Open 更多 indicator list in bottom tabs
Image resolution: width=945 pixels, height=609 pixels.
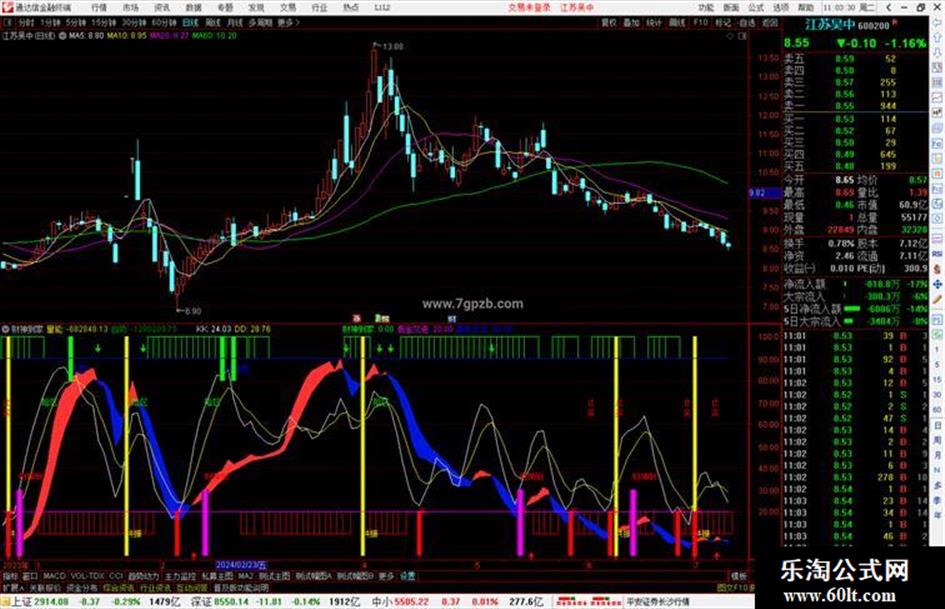click(386, 576)
